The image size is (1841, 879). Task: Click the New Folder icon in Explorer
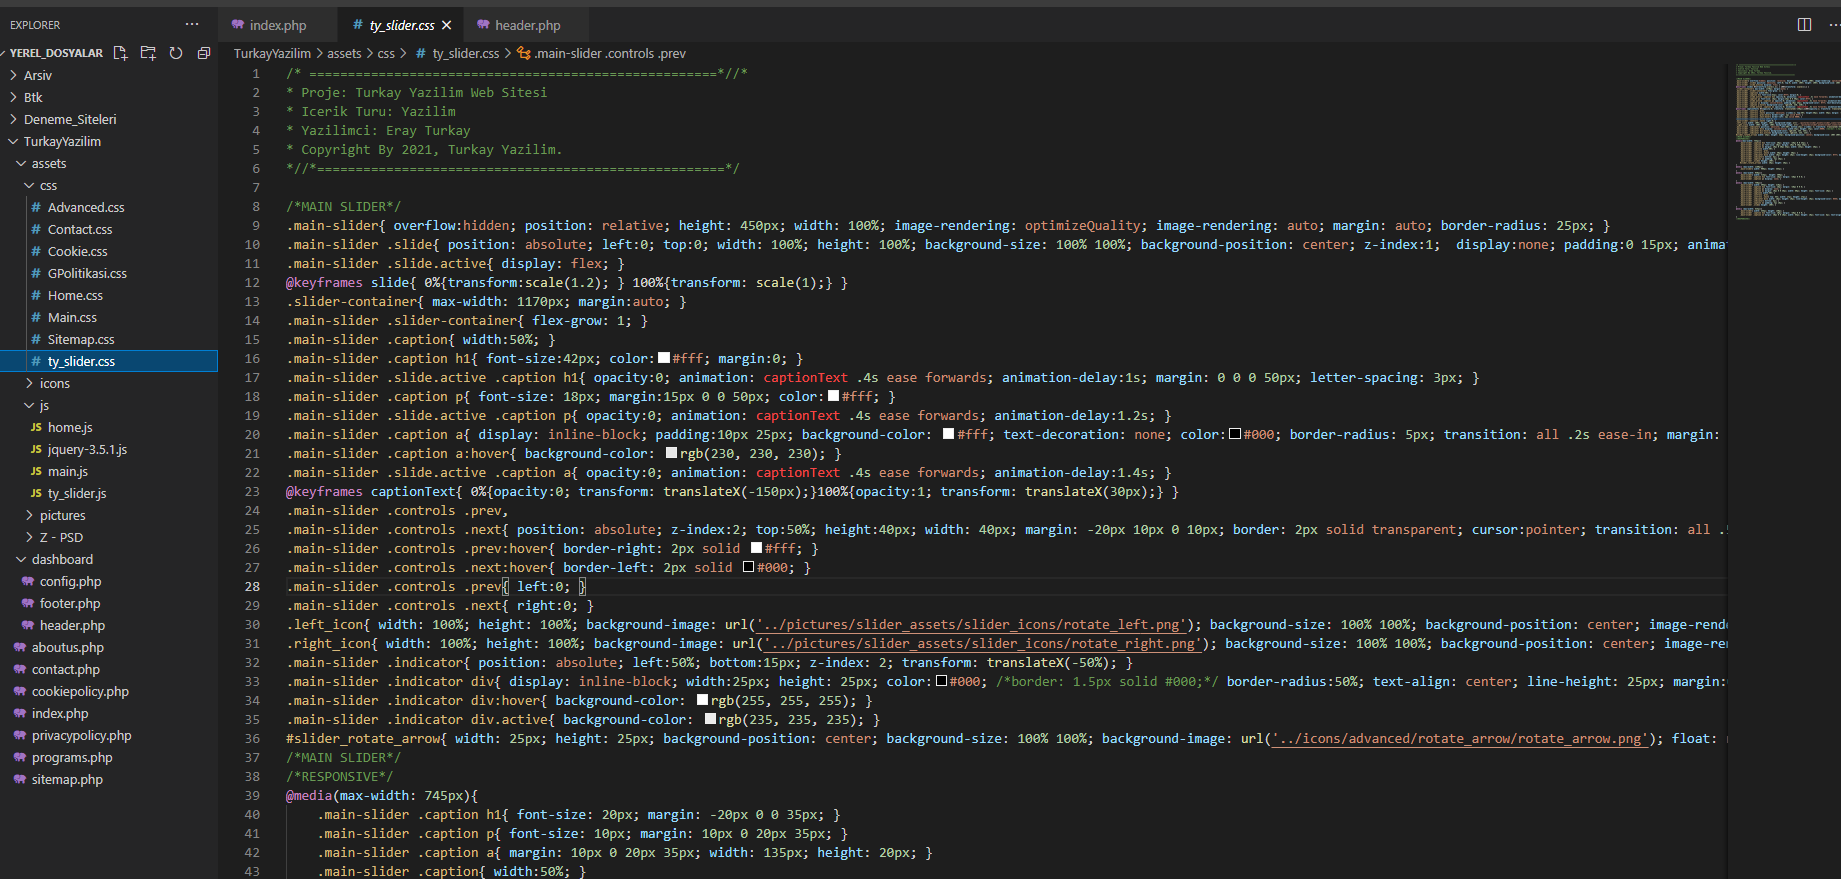(x=148, y=53)
